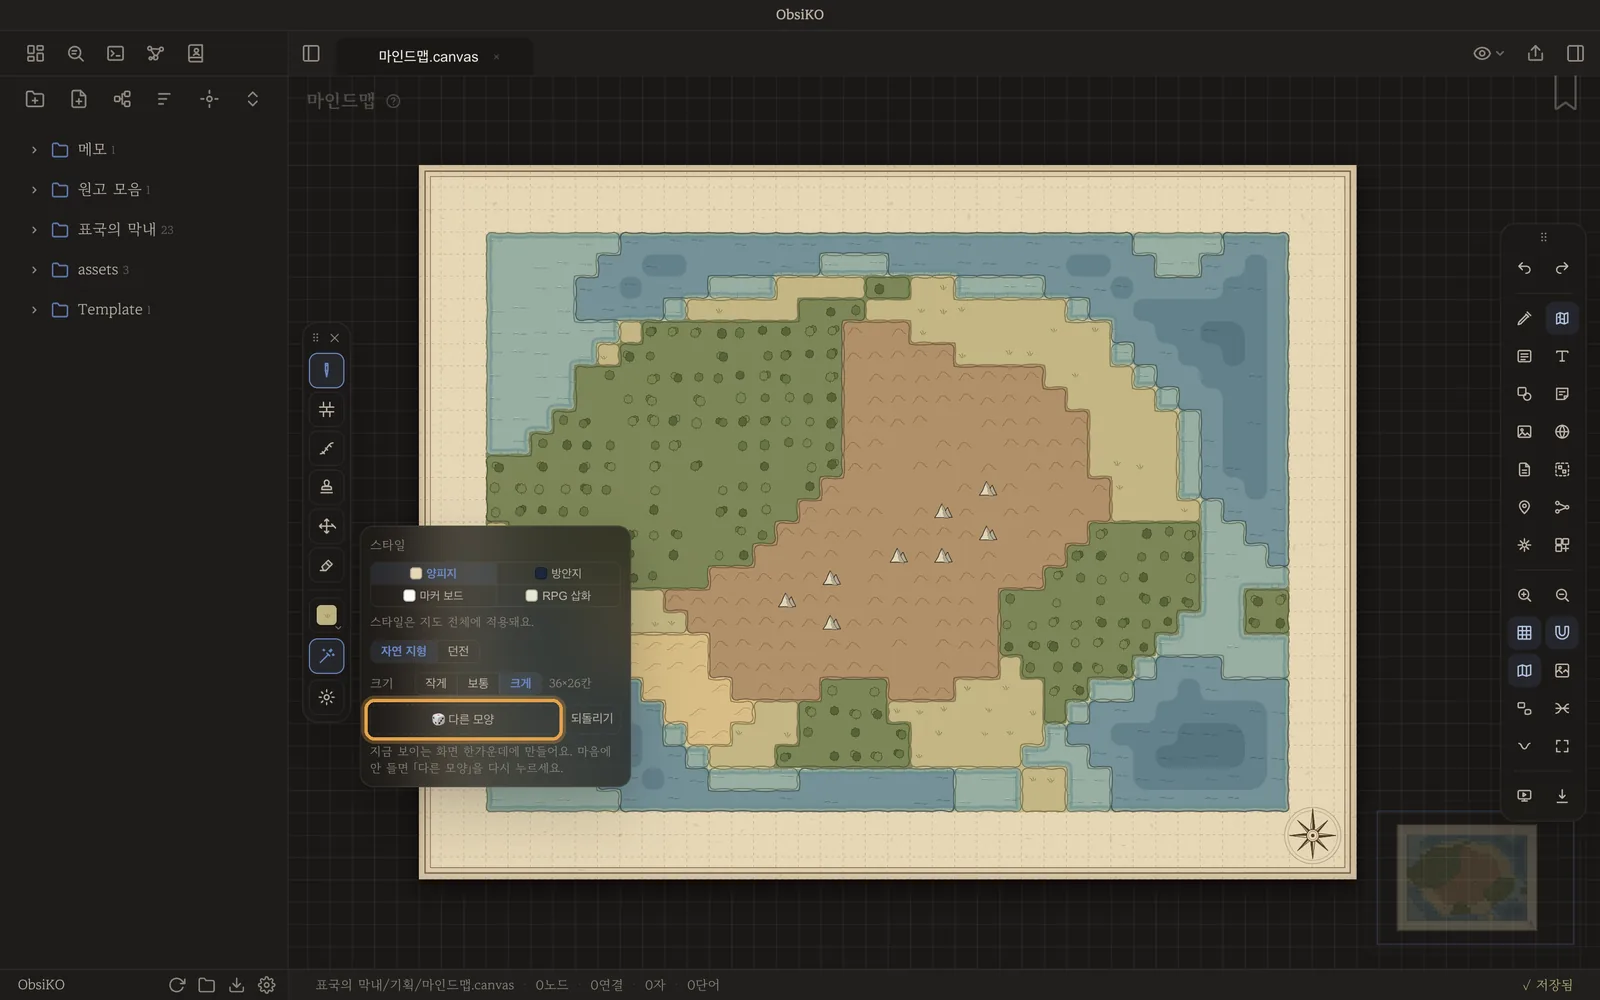Collapse the toolbar with the chevron-down icon
The height and width of the screenshot is (1000, 1600).
1524,746
